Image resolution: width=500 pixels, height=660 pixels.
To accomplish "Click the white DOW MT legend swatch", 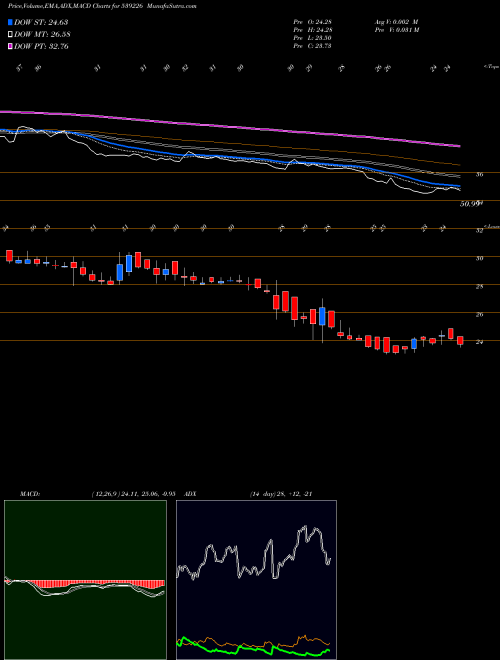I will click(11, 34).
